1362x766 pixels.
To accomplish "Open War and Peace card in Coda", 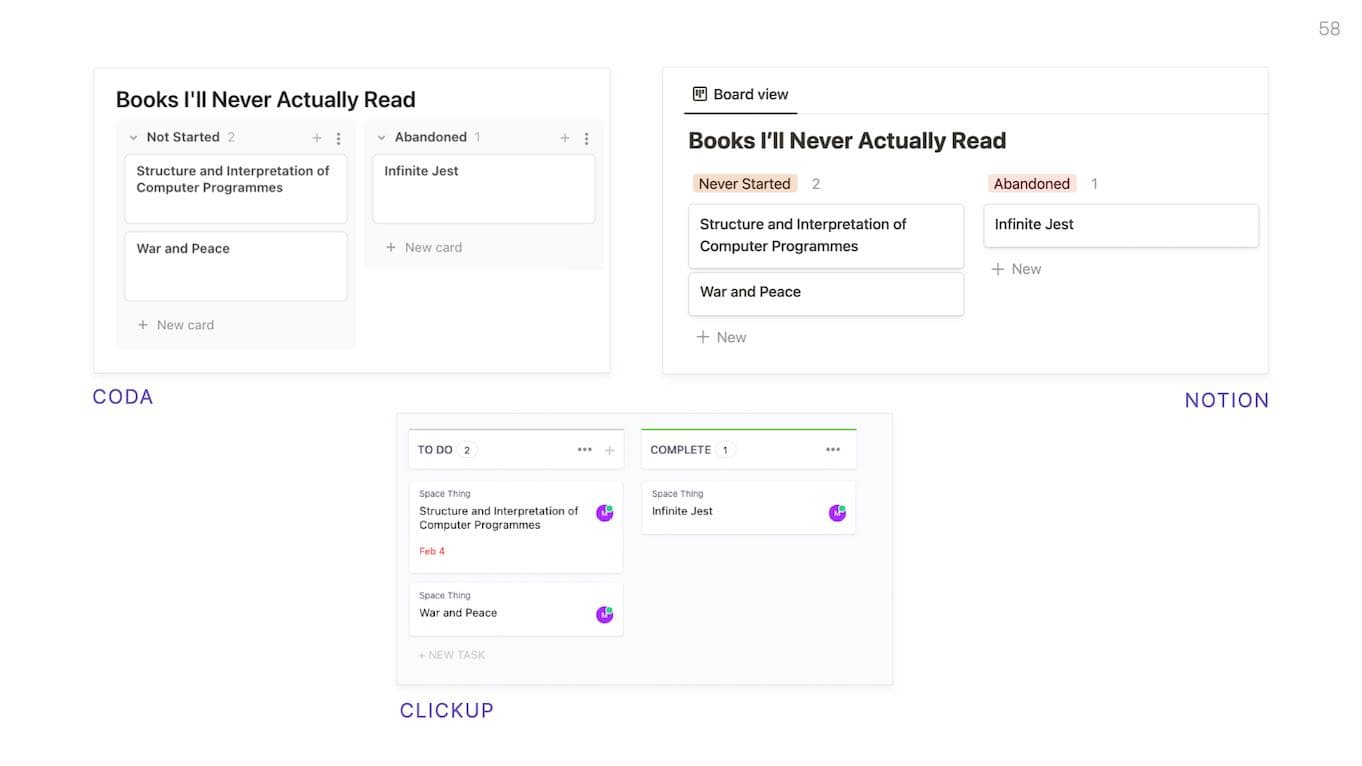I will coord(235,265).
